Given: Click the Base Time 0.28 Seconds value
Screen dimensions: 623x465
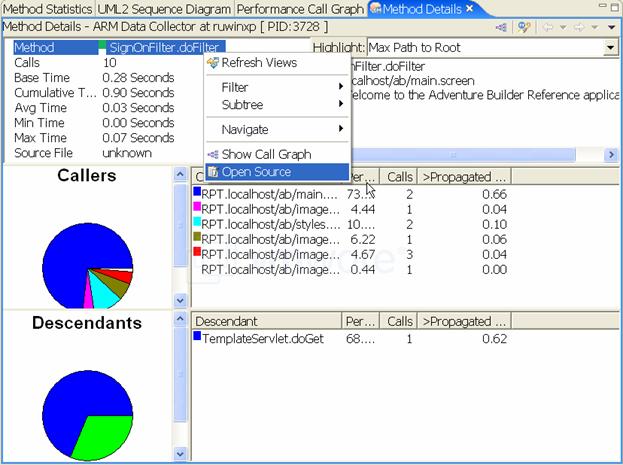Looking at the screenshot, I should (138, 78).
